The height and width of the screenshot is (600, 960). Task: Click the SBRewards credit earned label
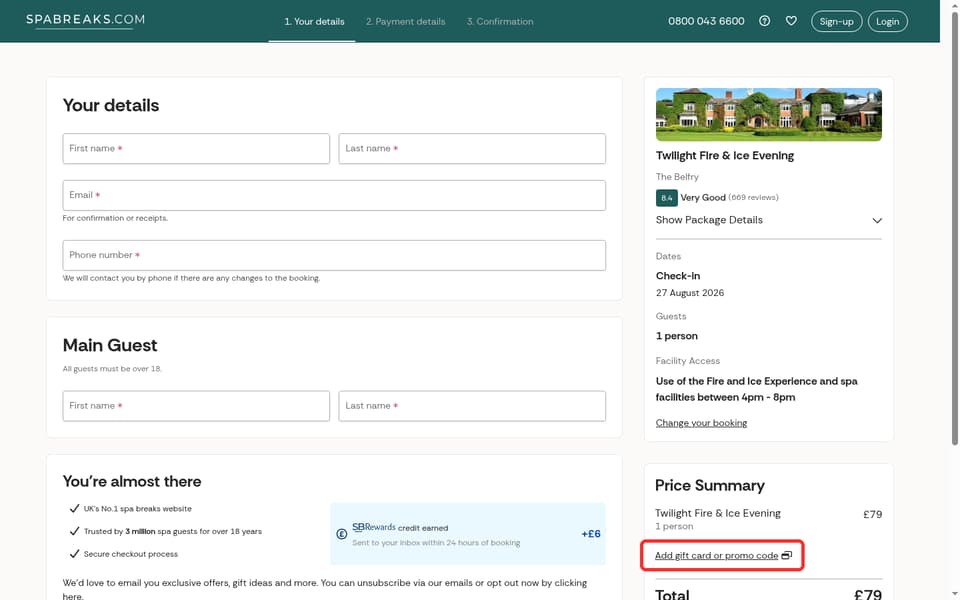[400, 527]
